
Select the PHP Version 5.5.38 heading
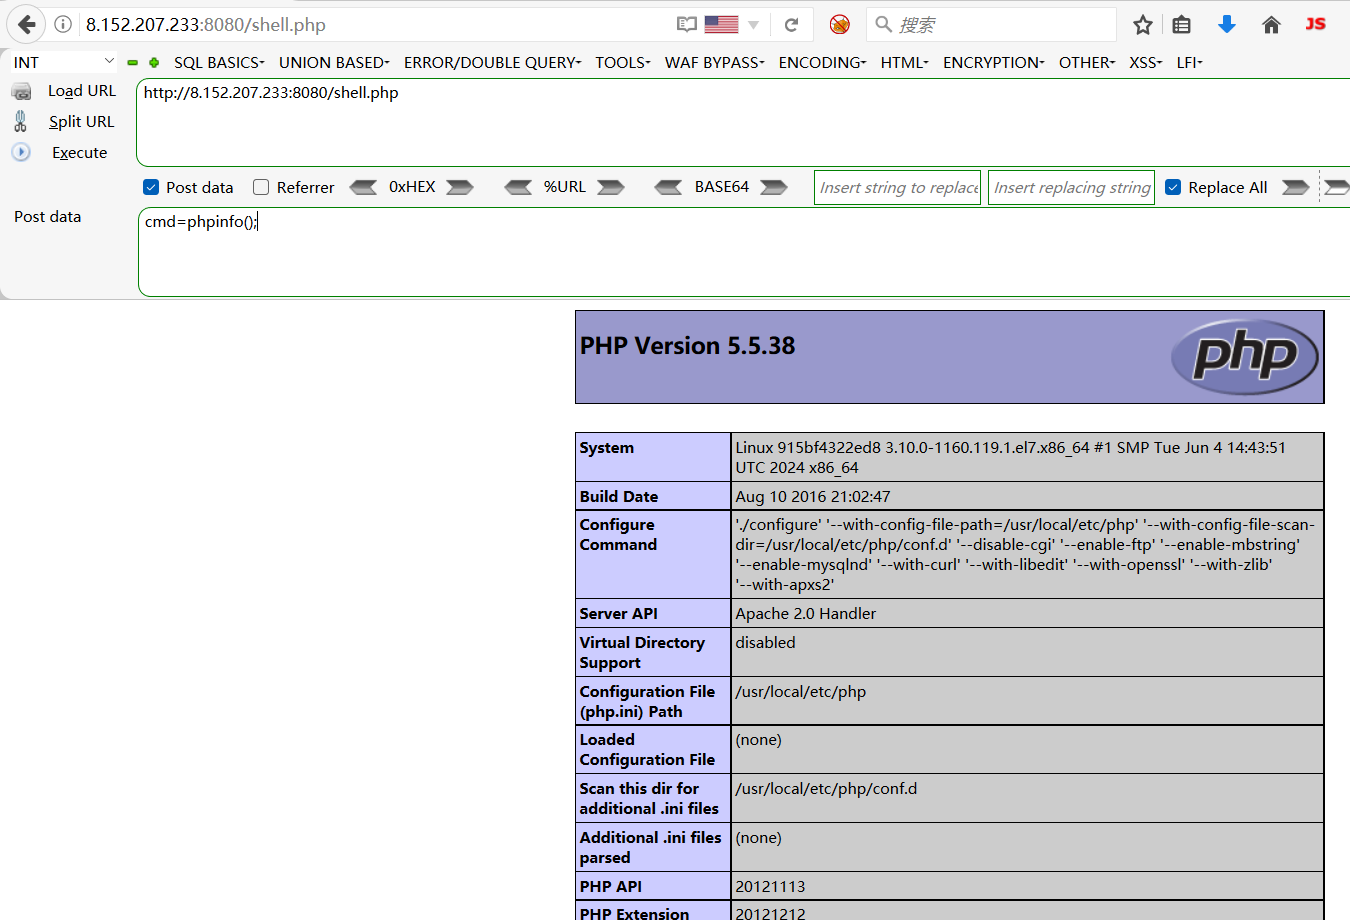point(688,346)
